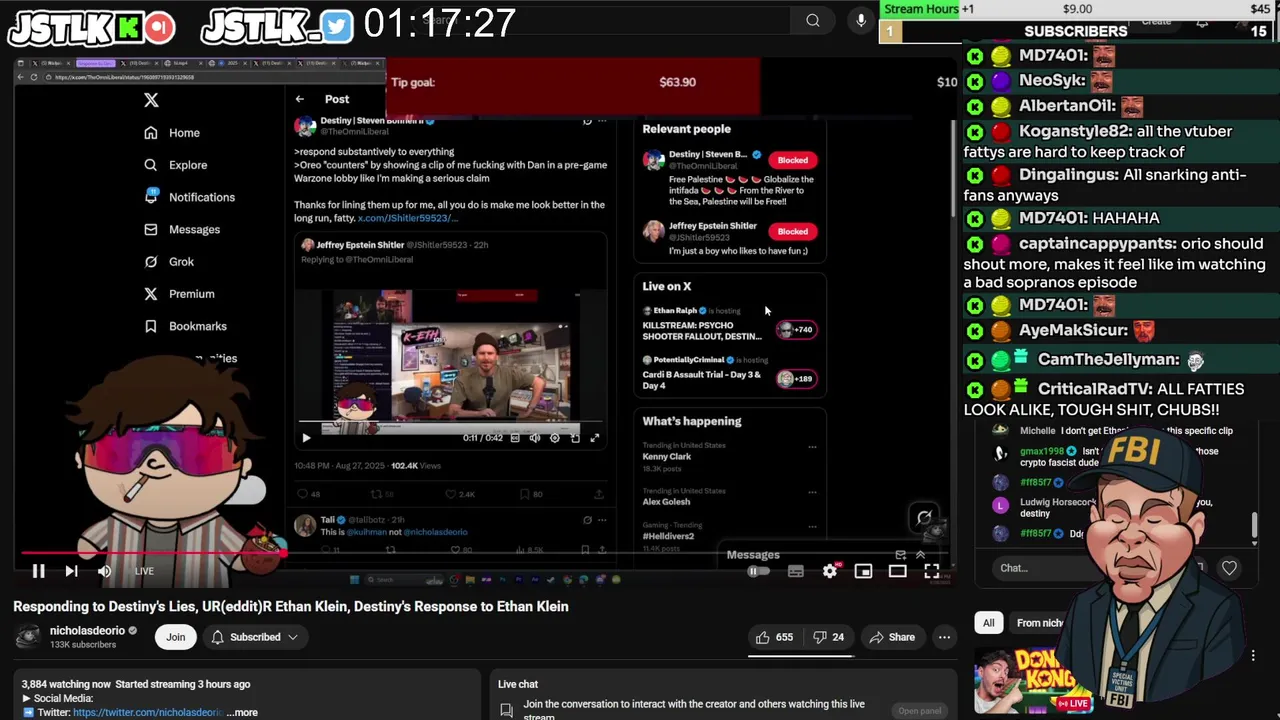1280x720 pixels.
Task: Click the LIVE indicator in the player
Action: (x=144, y=571)
